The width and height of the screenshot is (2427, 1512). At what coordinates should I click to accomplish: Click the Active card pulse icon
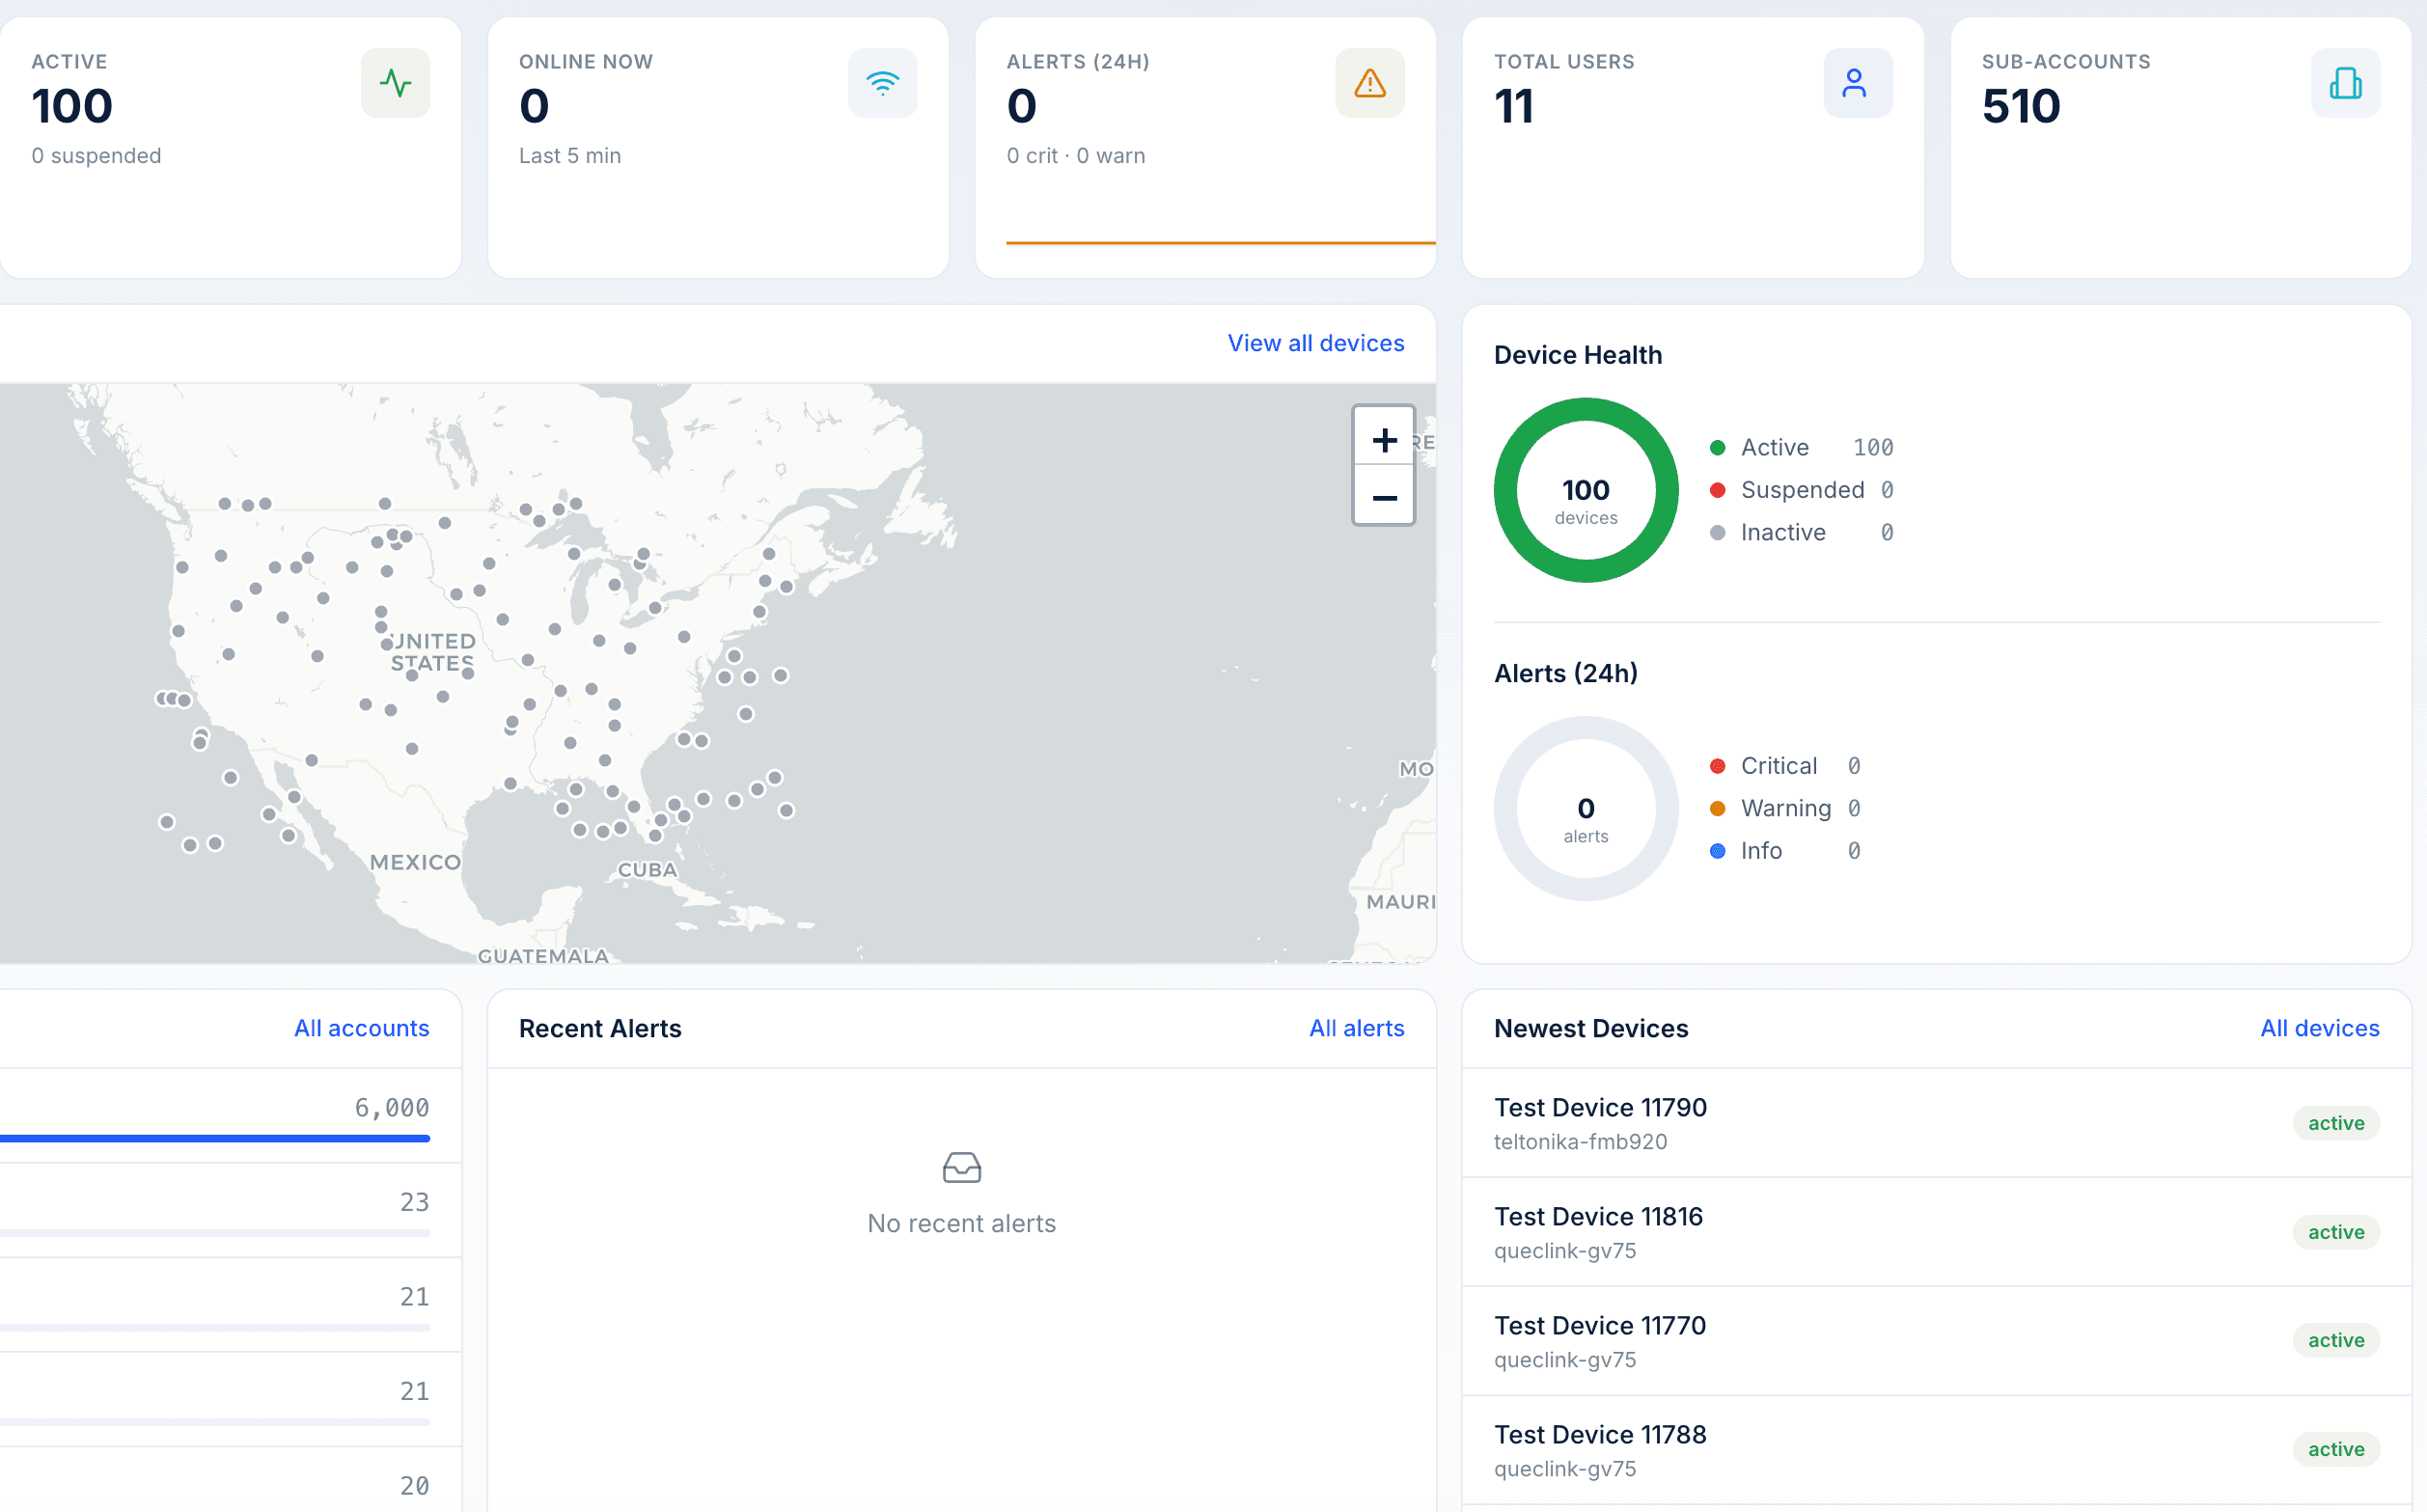[x=395, y=83]
